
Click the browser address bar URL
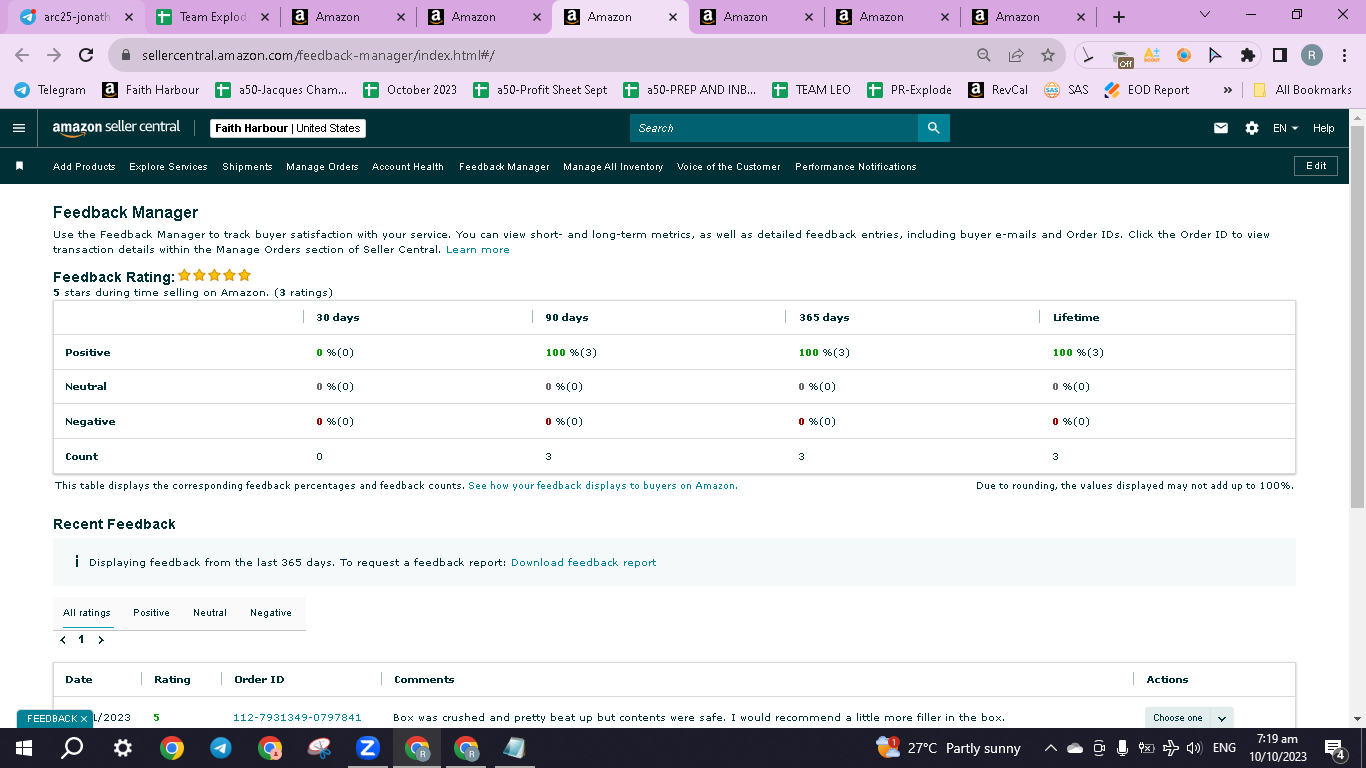(x=318, y=55)
